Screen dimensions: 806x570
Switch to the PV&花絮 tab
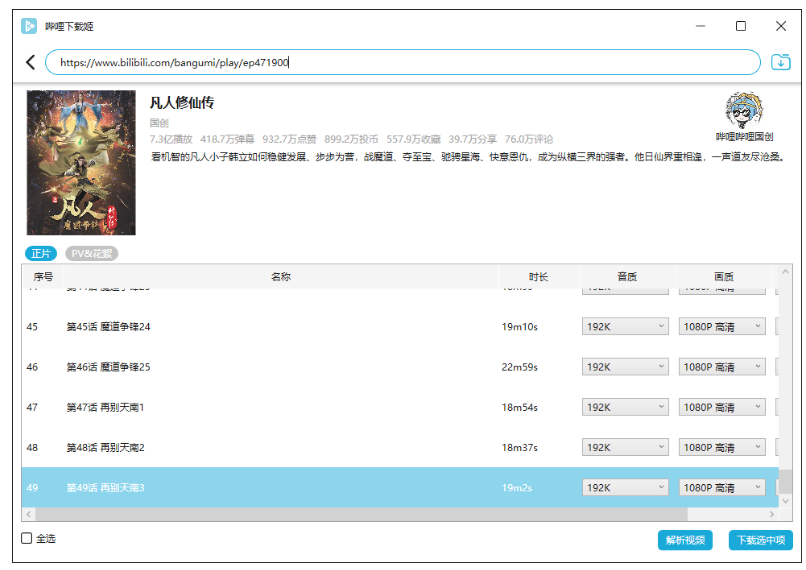point(92,254)
